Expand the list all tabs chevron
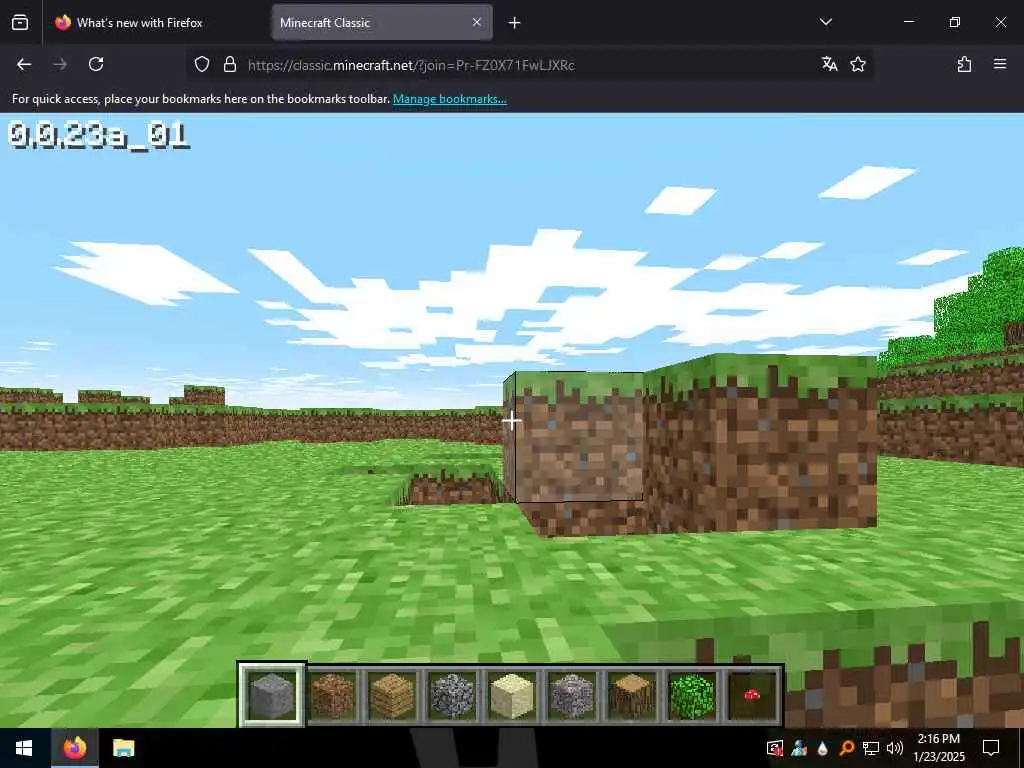 tap(825, 22)
